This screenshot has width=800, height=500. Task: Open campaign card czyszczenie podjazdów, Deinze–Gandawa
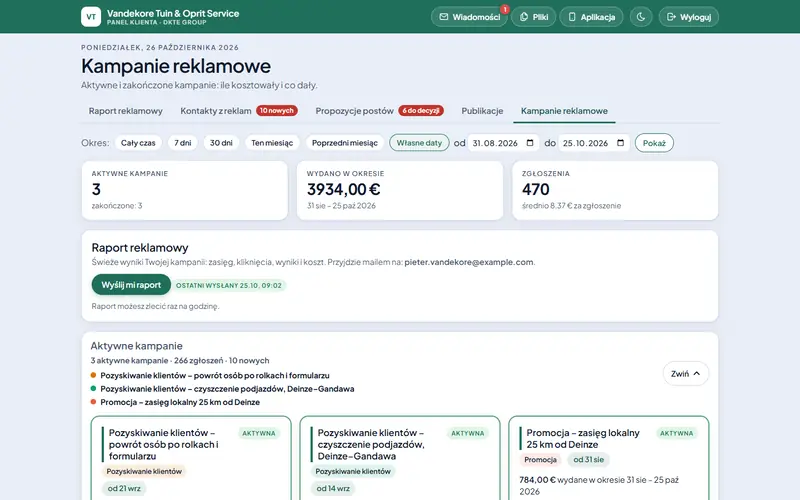(400, 458)
